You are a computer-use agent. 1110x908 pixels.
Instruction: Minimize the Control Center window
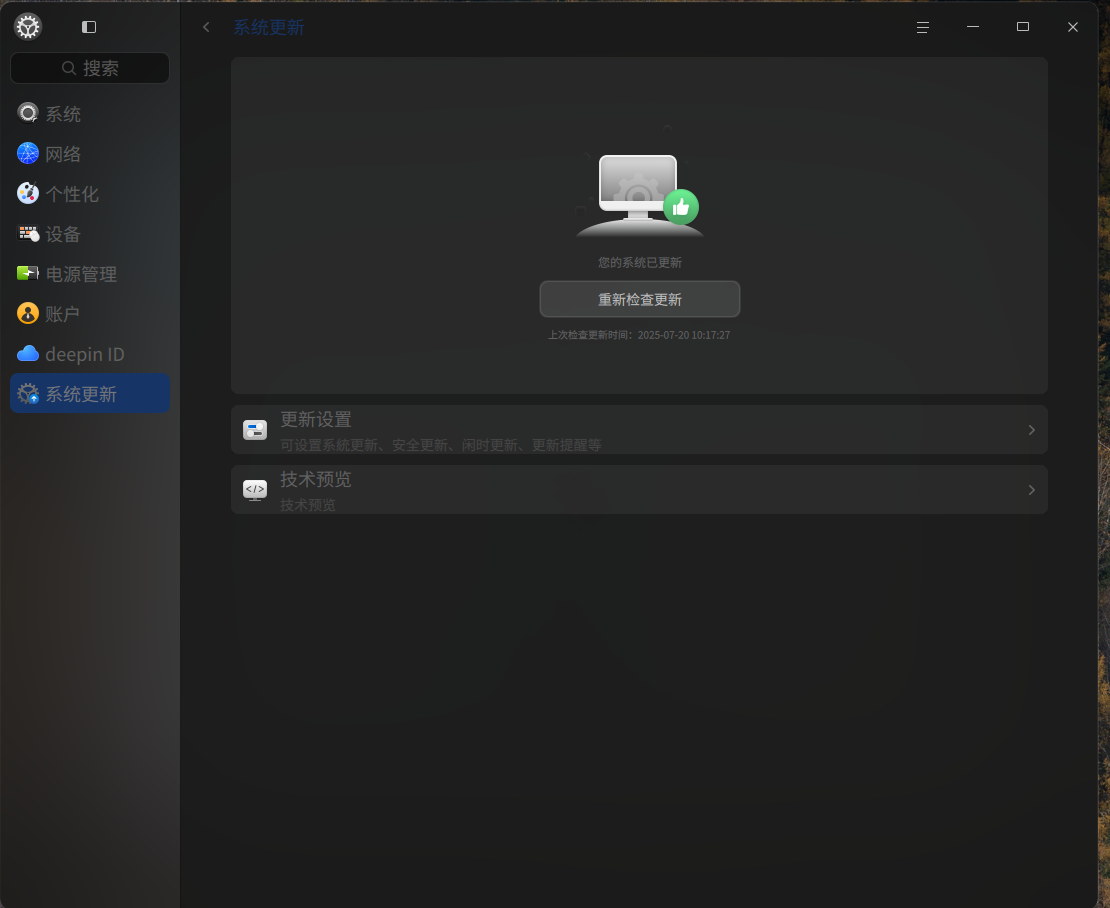tap(973, 27)
